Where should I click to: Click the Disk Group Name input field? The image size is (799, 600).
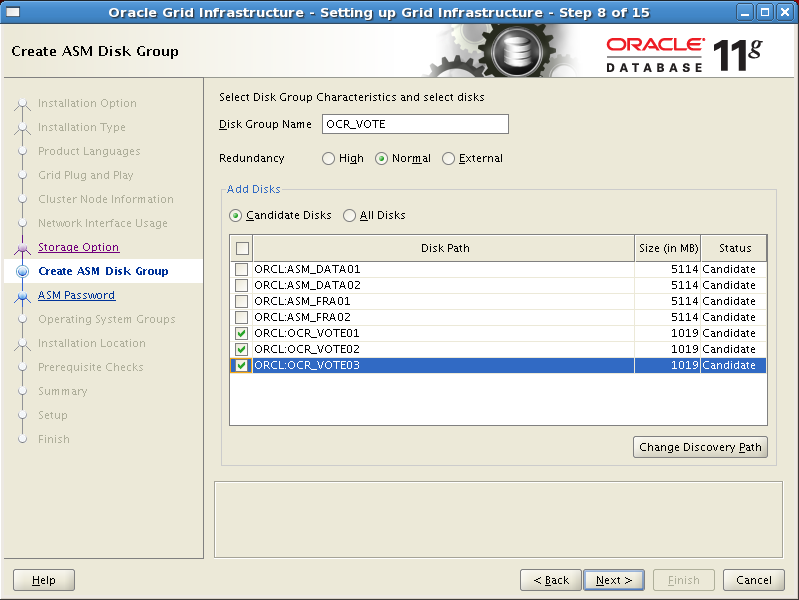(x=415, y=124)
